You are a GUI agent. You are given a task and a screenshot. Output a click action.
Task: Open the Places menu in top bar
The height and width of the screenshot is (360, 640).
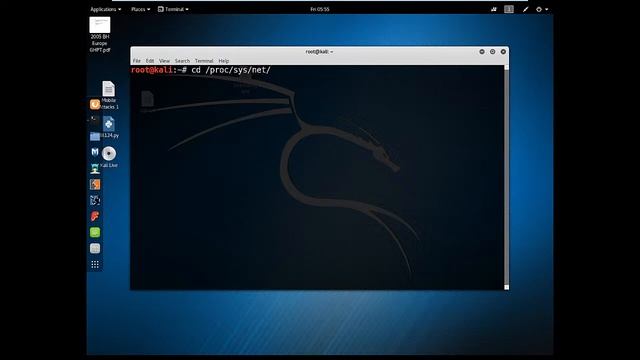click(x=140, y=9)
